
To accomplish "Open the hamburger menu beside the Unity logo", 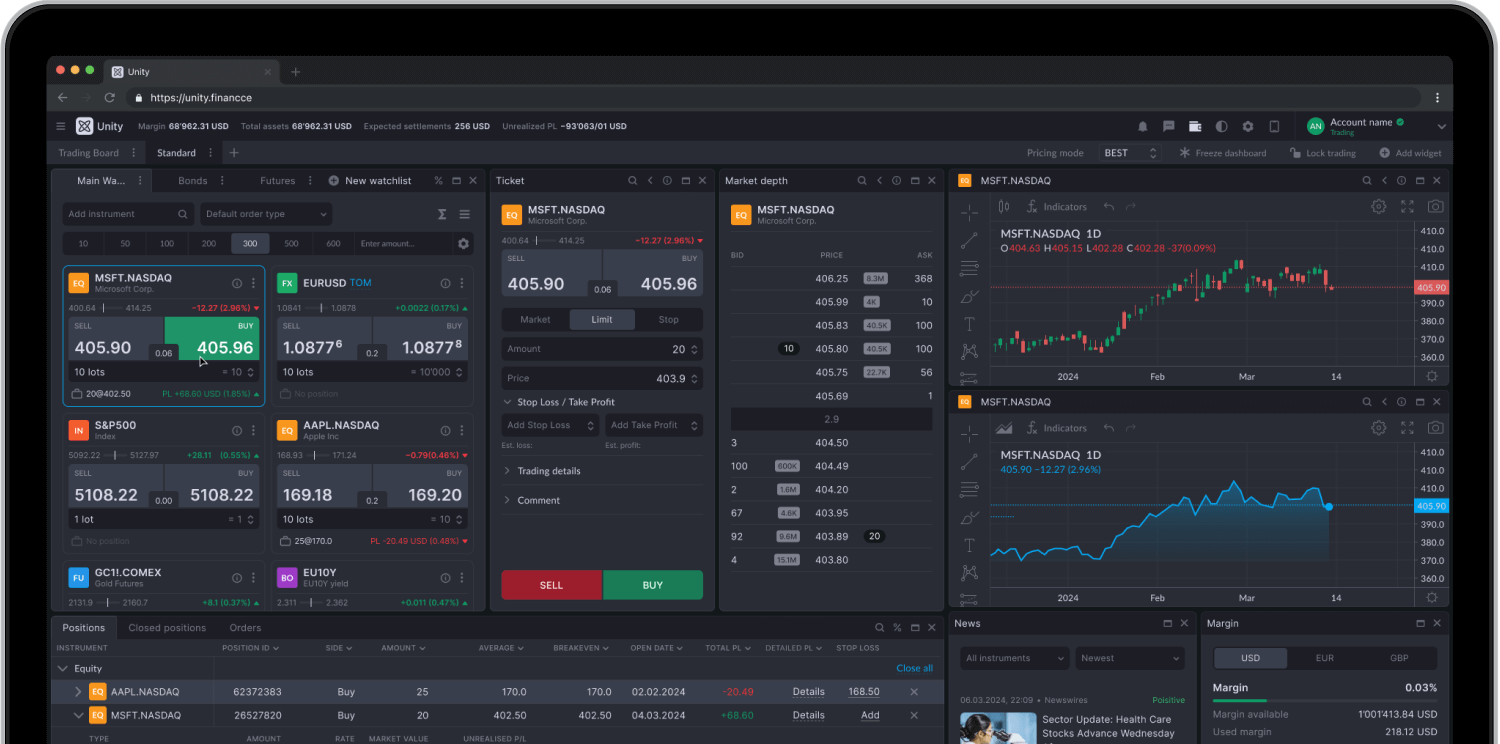I will [61, 127].
